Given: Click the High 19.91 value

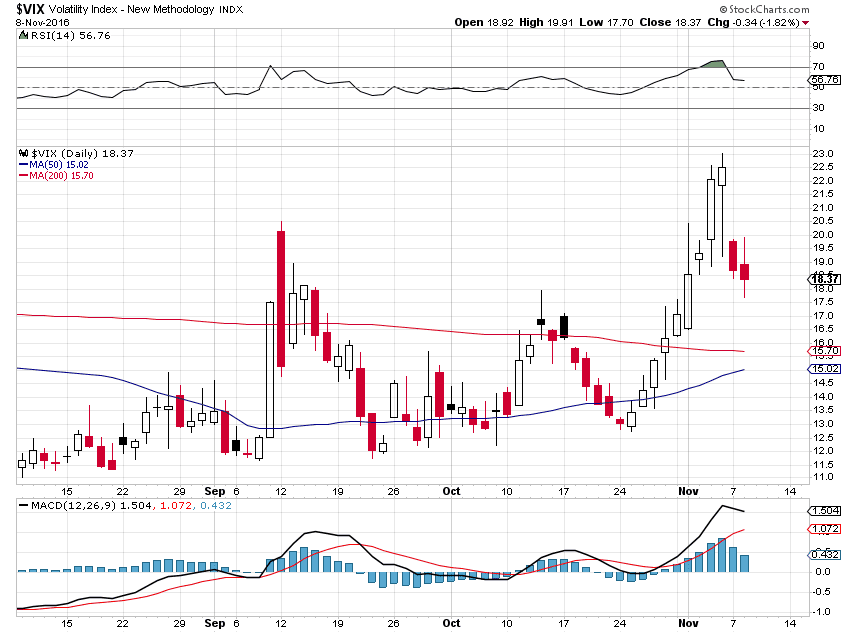Looking at the screenshot, I should [546, 22].
